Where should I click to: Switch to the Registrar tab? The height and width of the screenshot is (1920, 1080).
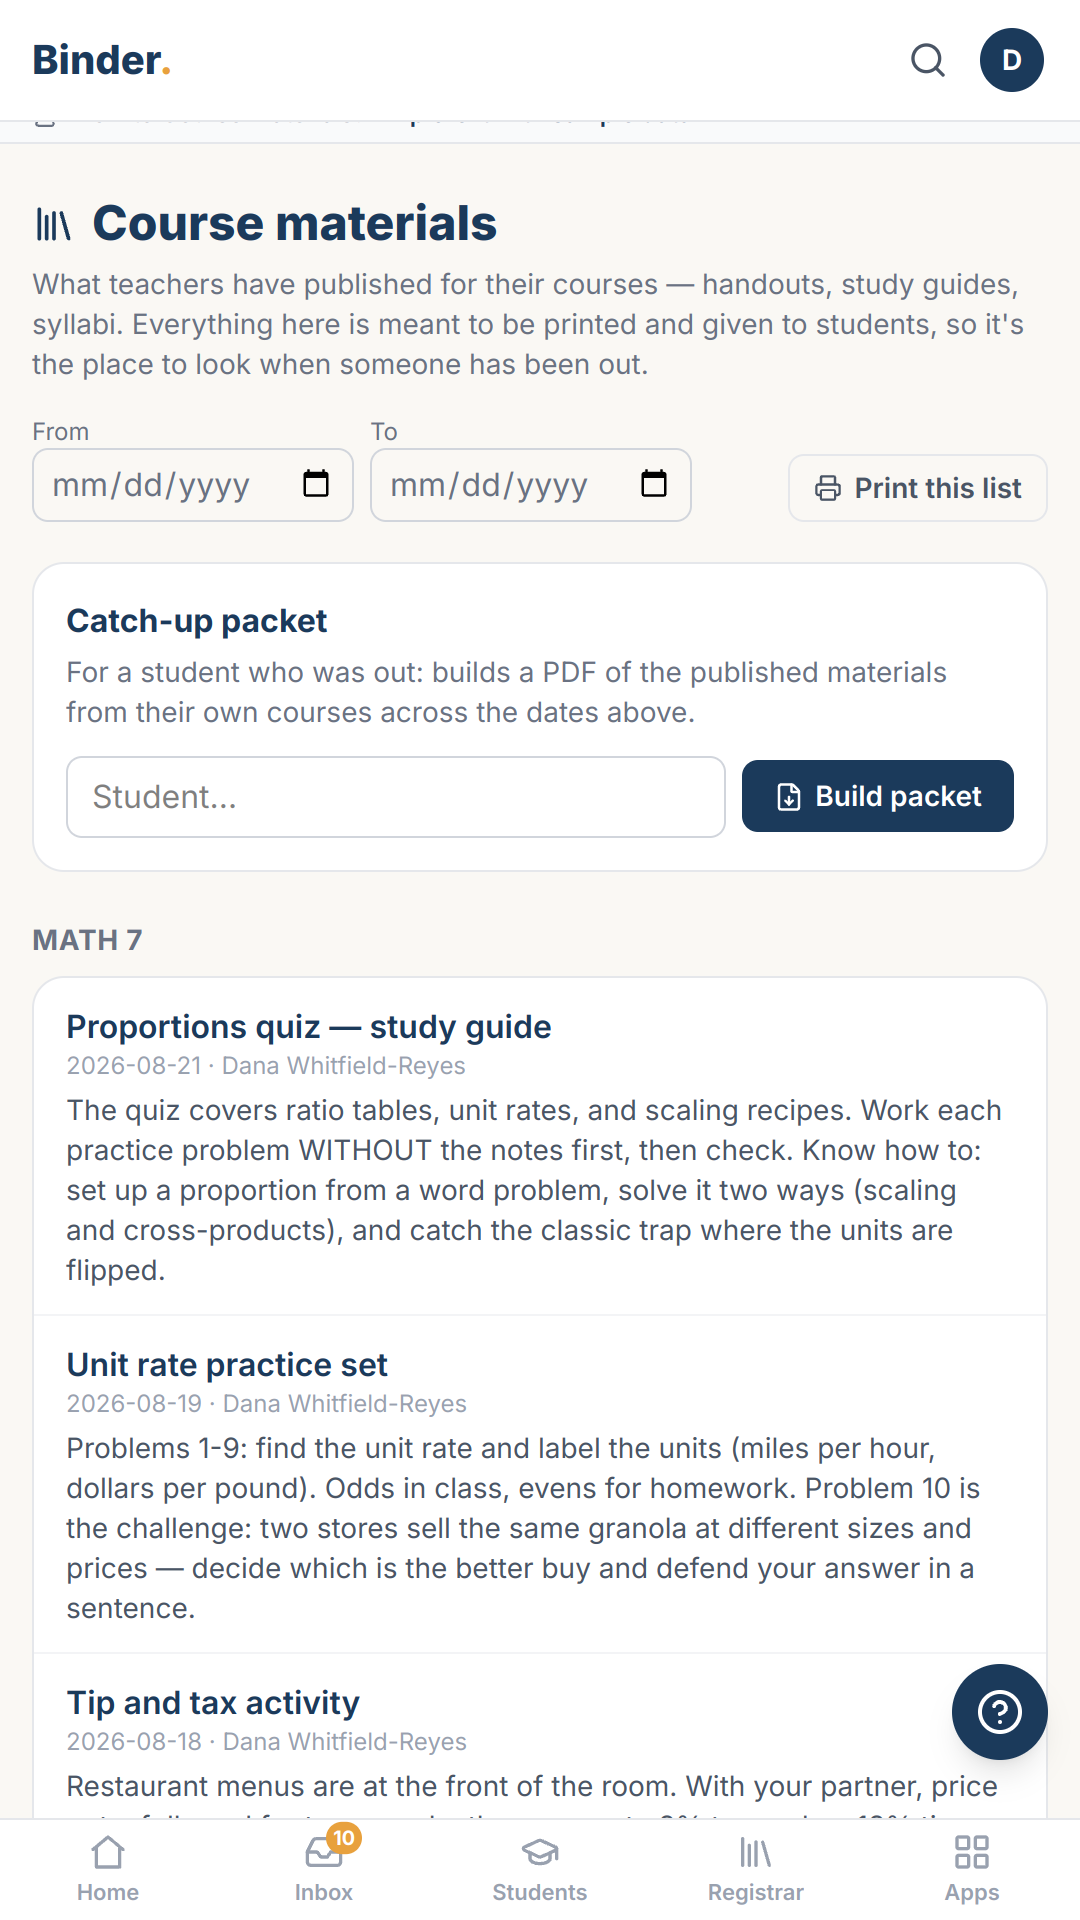756,1869
